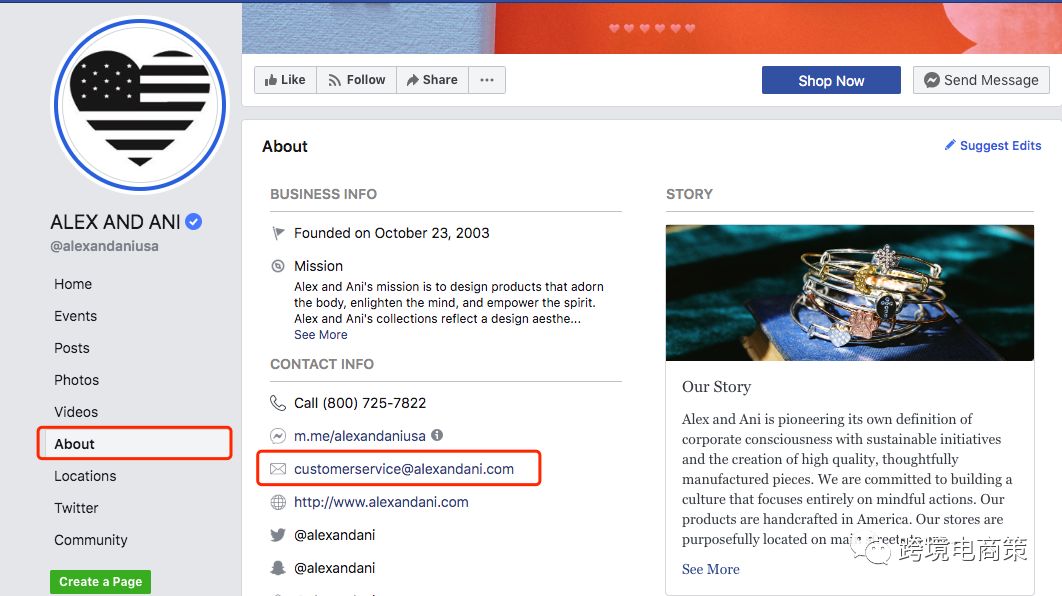
Task: Click the Snapchat ghost icon
Action: (x=278, y=568)
